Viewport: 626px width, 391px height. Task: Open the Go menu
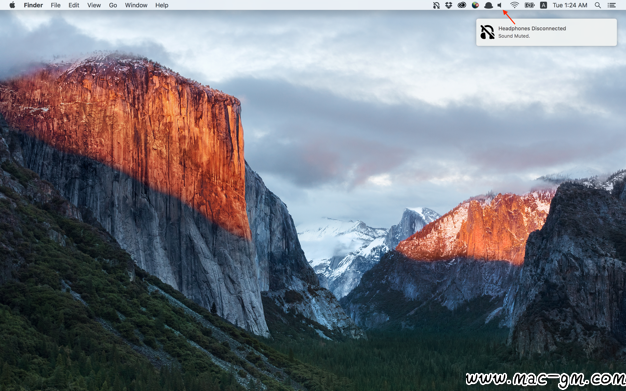coord(113,5)
